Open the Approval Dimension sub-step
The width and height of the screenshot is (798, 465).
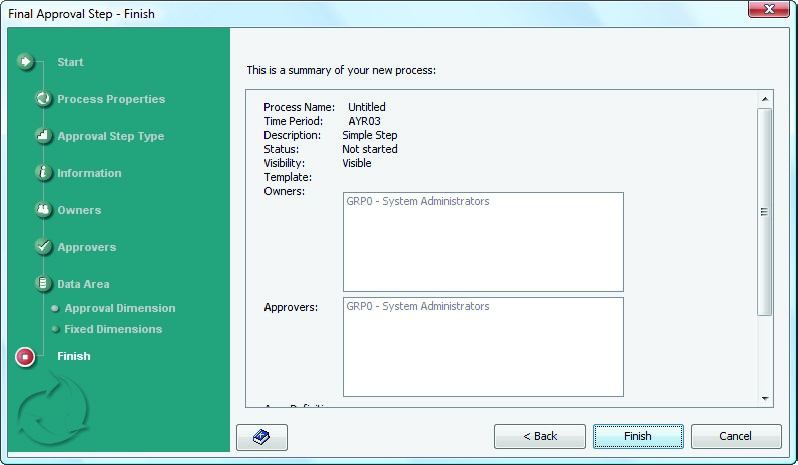[x=120, y=308]
